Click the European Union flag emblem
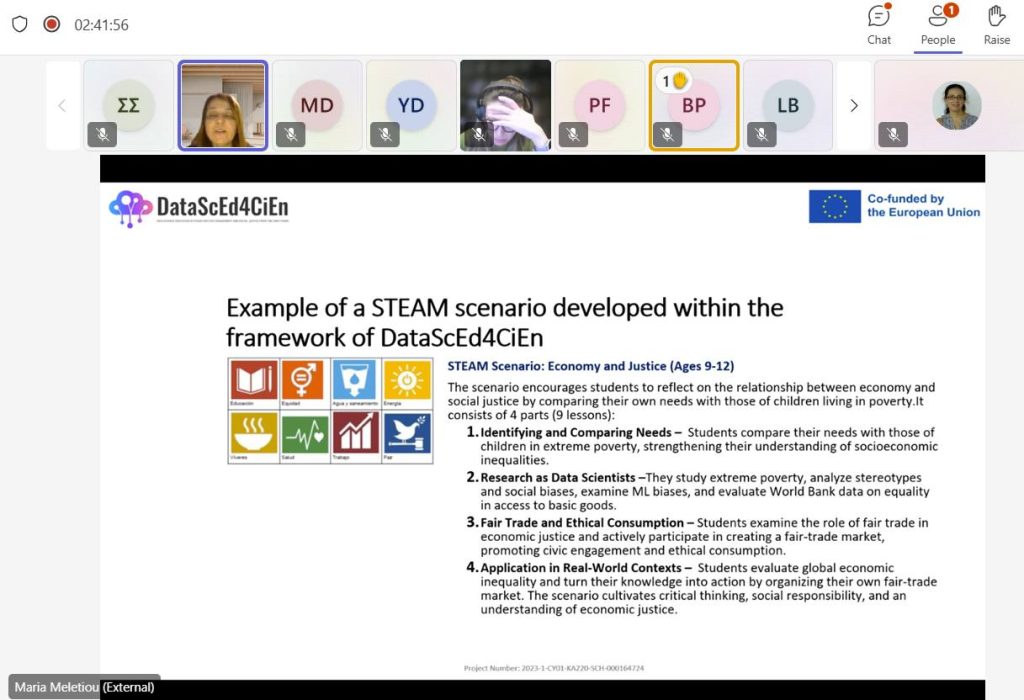 (834, 206)
